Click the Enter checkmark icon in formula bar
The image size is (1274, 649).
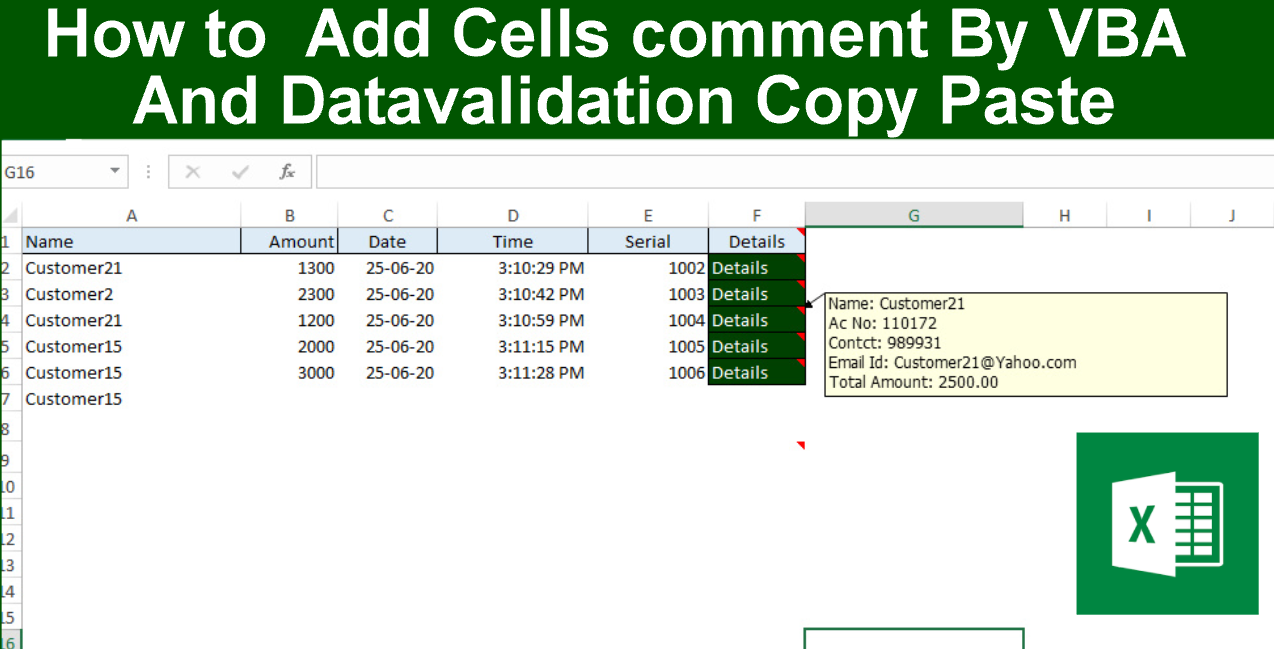pyautogui.click(x=240, y=171)
